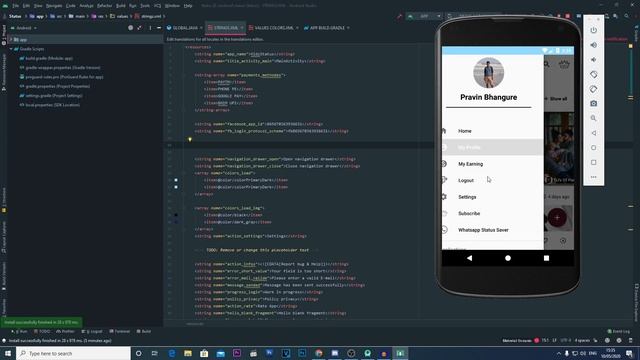The height and width of the screenshot is (360, 640).
Task: Click the colorPrimaryDark gutter swatch on the first item line
Action: tap(176, 180)
